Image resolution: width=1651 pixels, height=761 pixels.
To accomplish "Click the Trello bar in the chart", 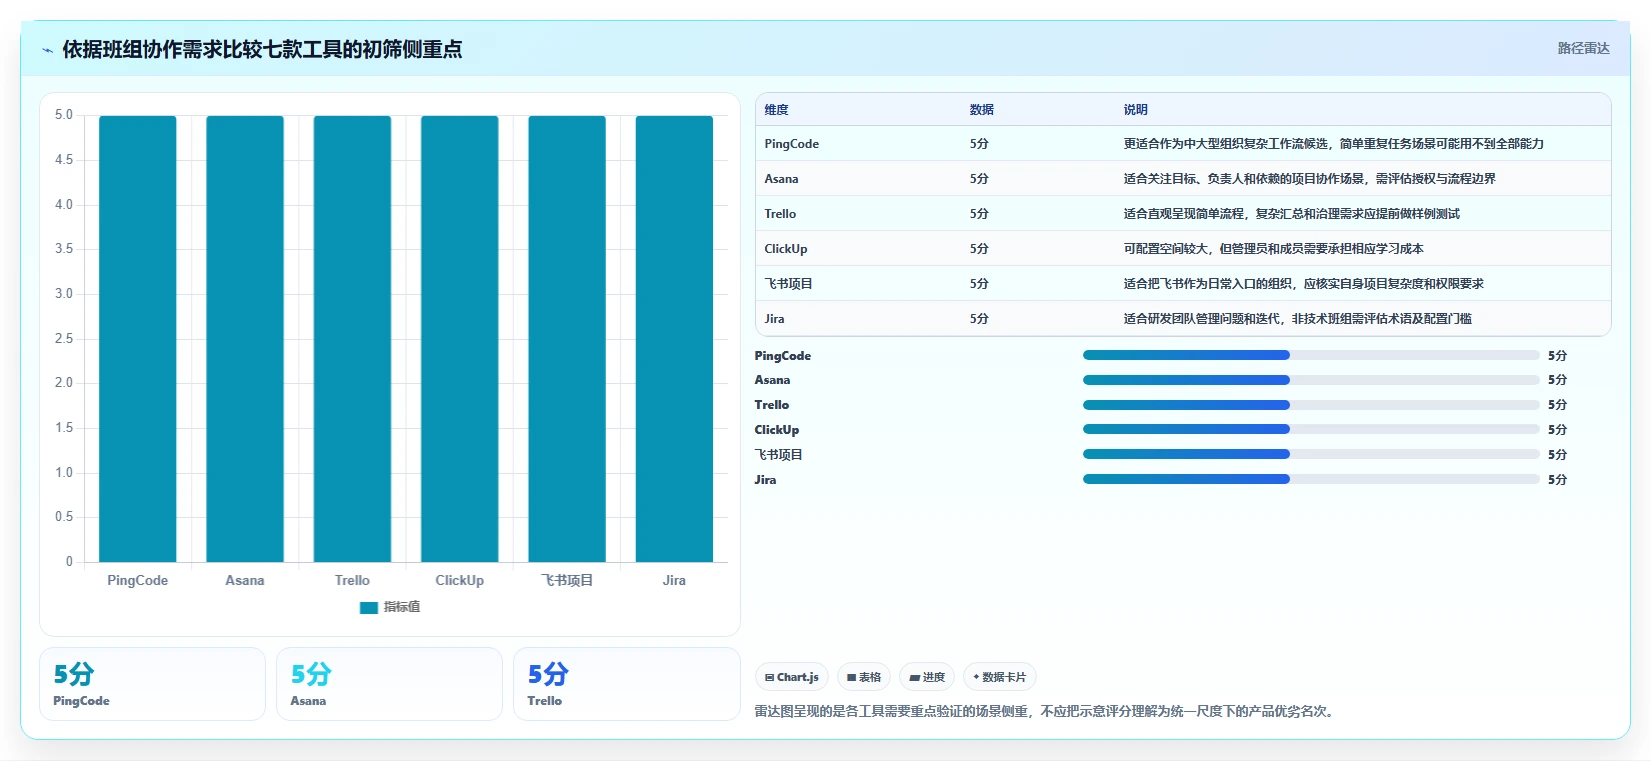I will (352, 339).
